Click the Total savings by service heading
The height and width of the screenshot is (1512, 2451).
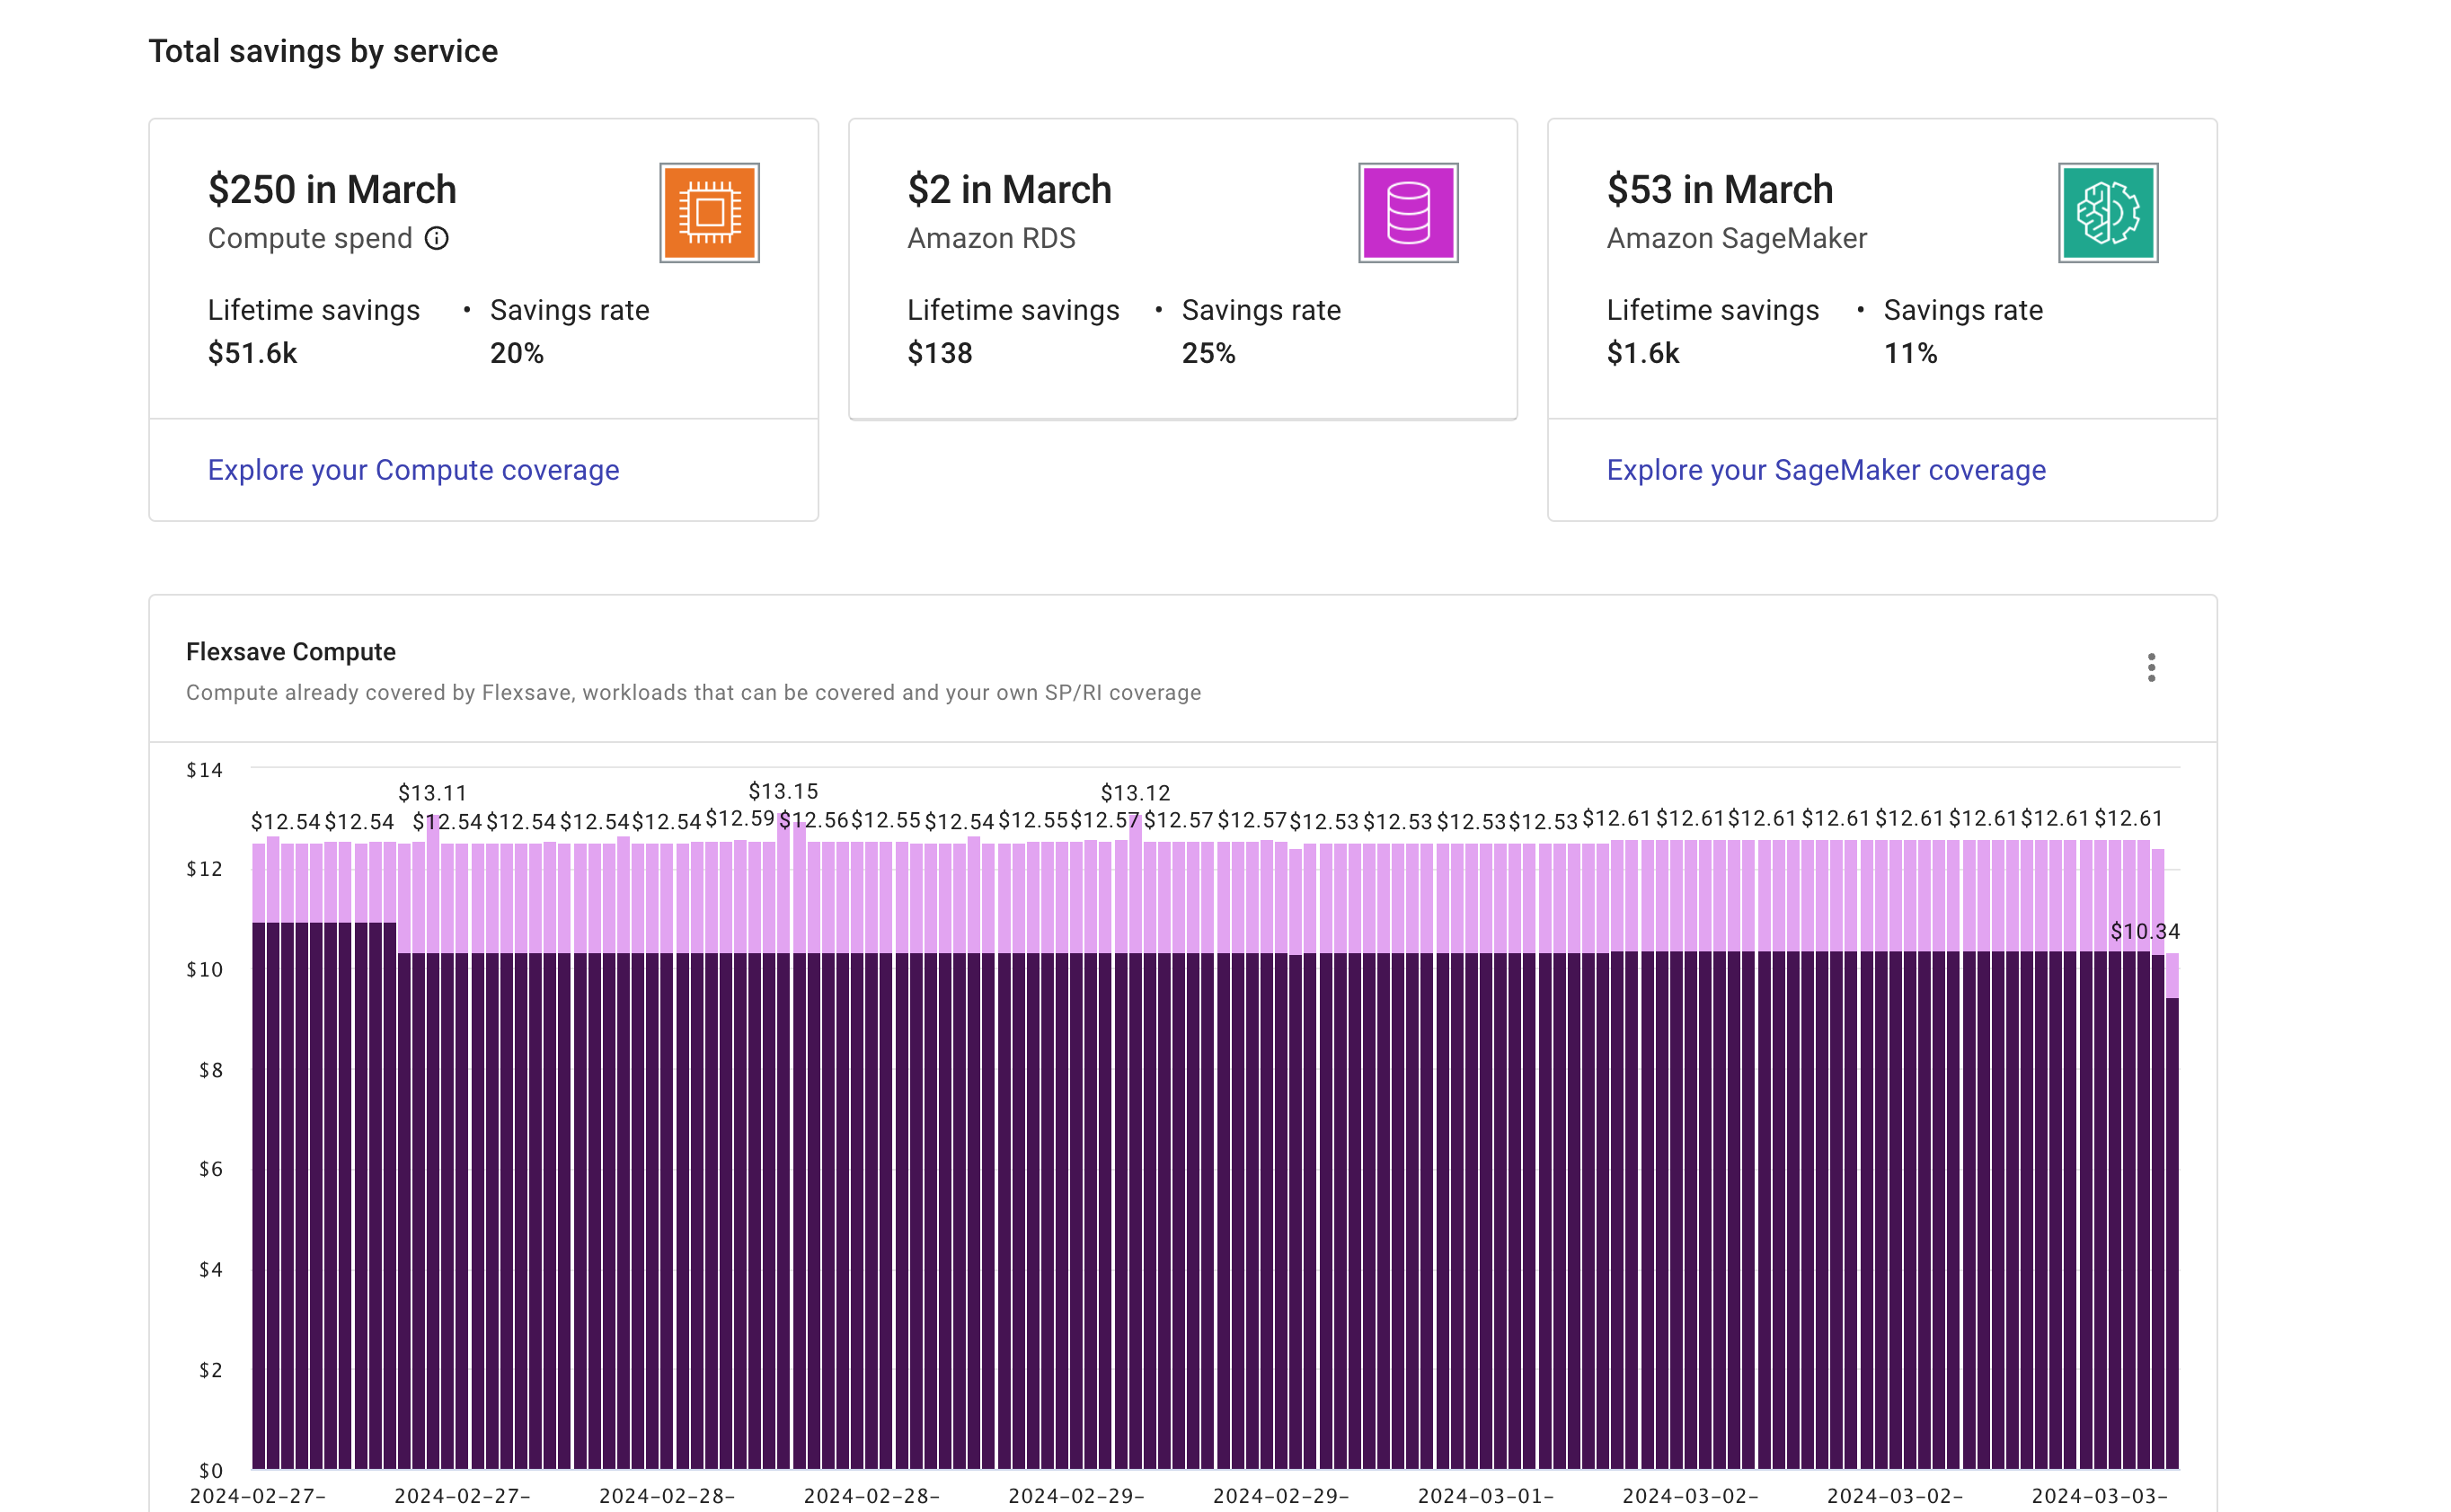[x=323, y=51]
